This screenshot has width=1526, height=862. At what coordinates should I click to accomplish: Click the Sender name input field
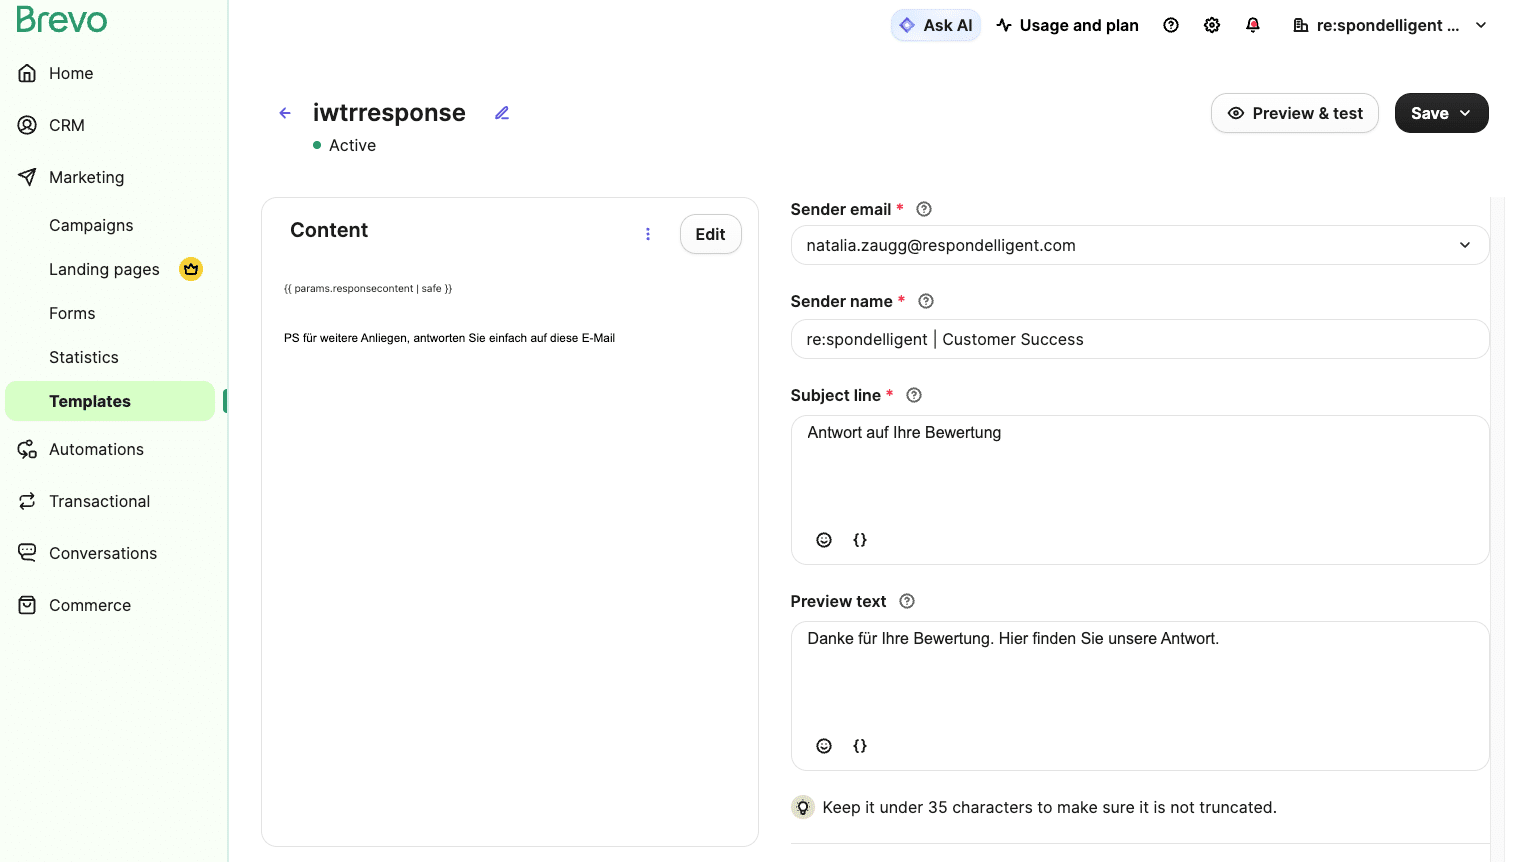[1139, 339]
